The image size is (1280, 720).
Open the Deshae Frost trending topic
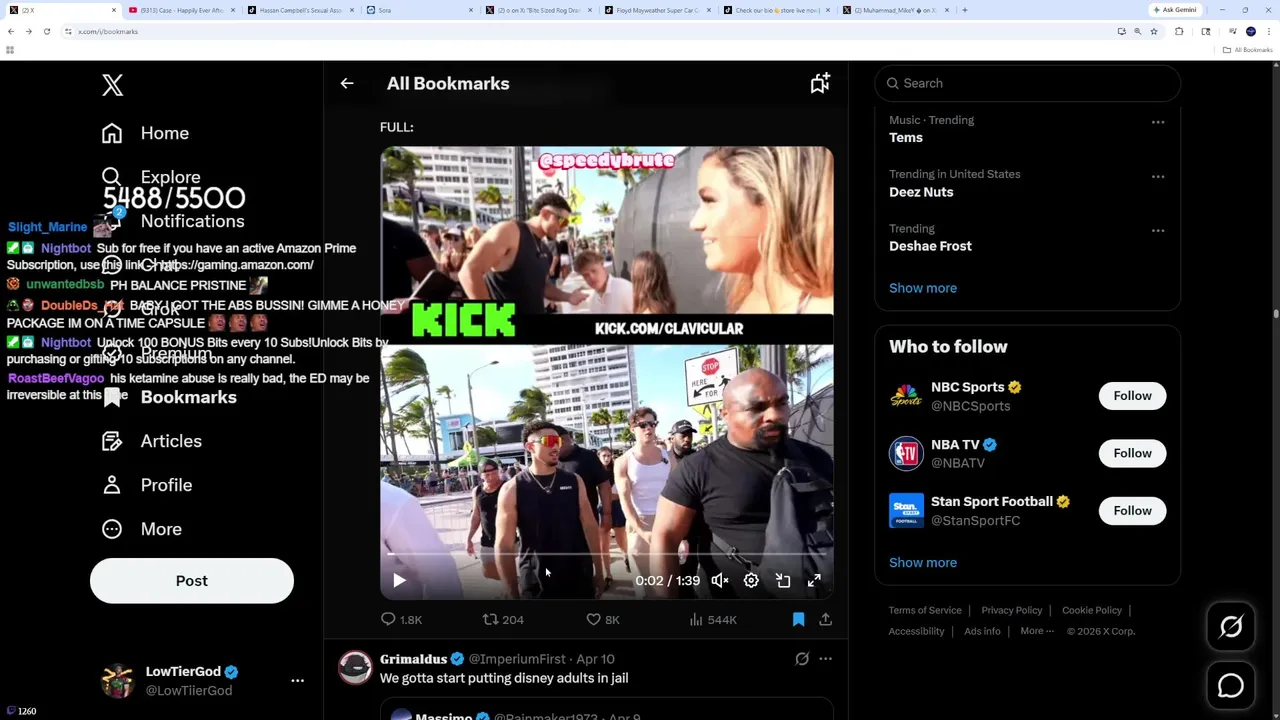[x=930, y=246]
